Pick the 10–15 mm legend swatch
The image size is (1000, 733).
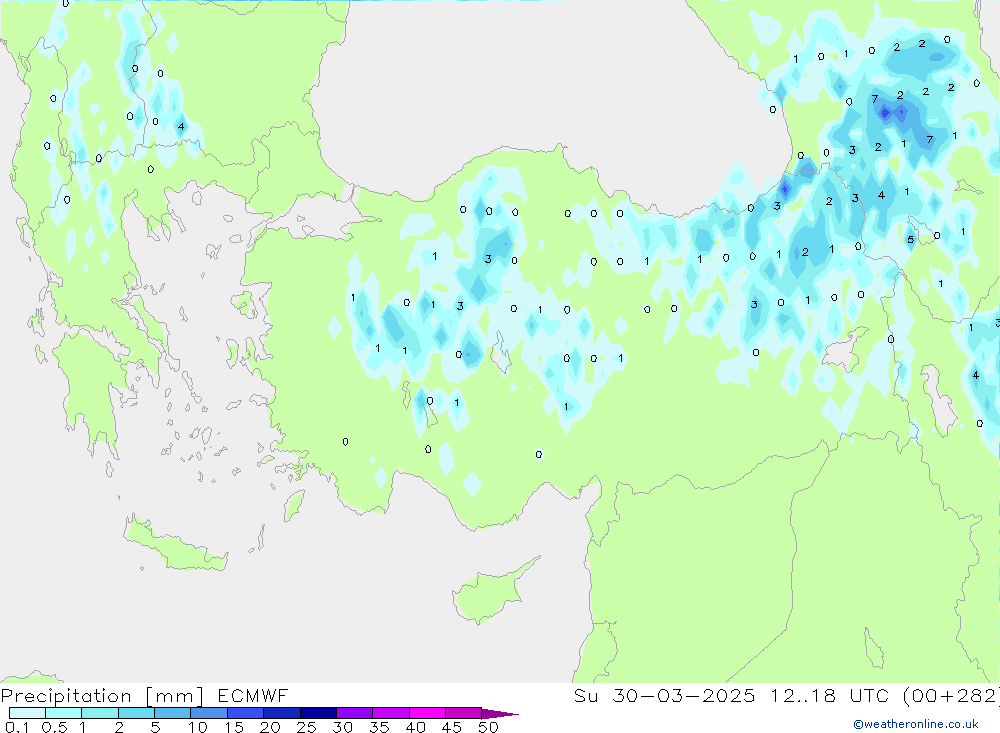point(209,713)
